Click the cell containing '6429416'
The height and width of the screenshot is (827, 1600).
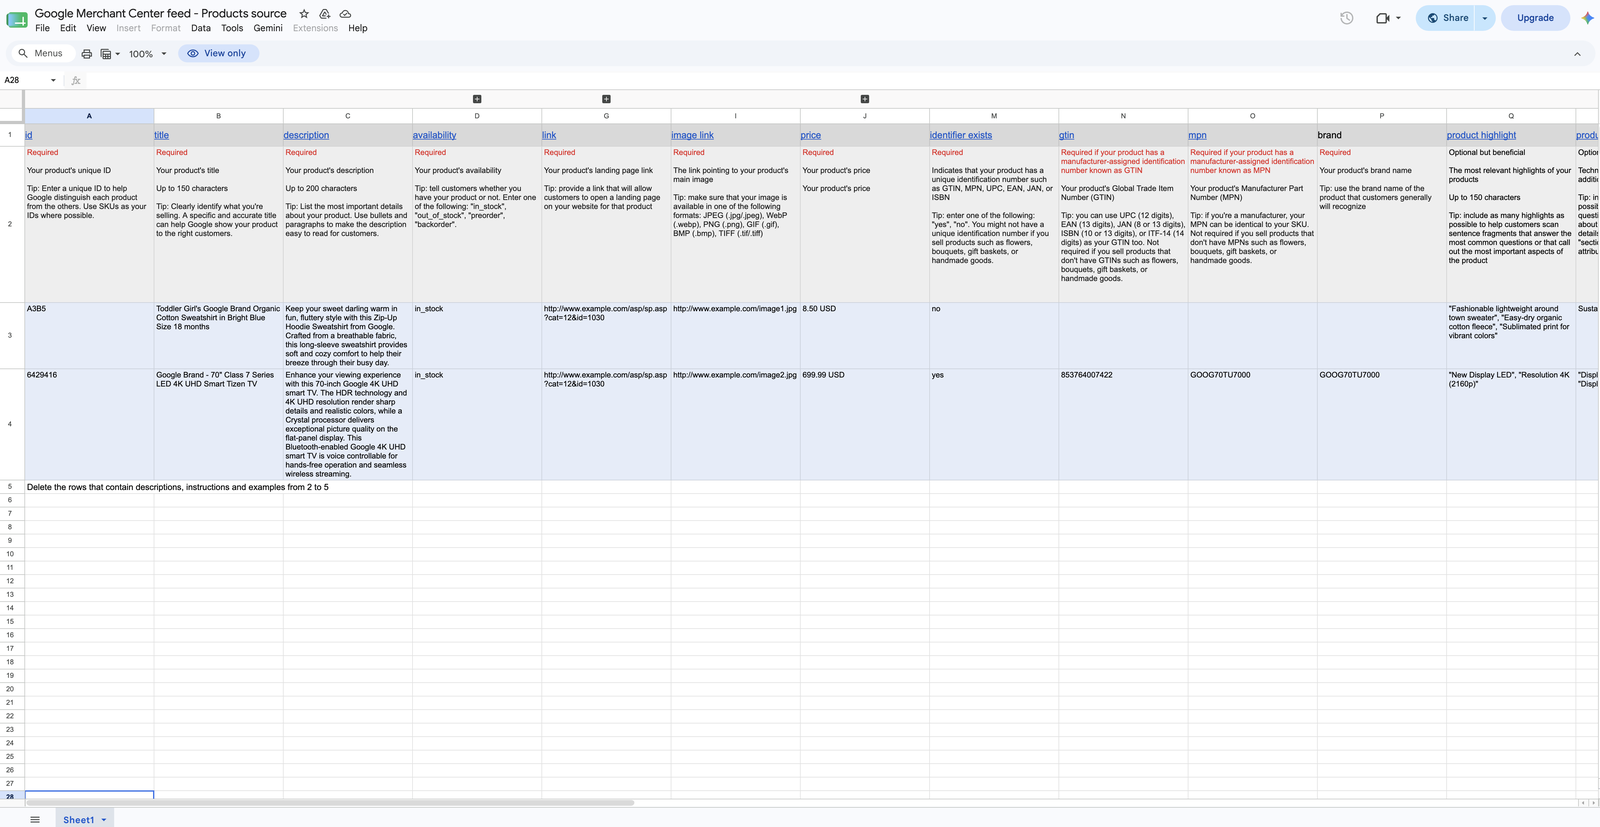coord(89,424)
